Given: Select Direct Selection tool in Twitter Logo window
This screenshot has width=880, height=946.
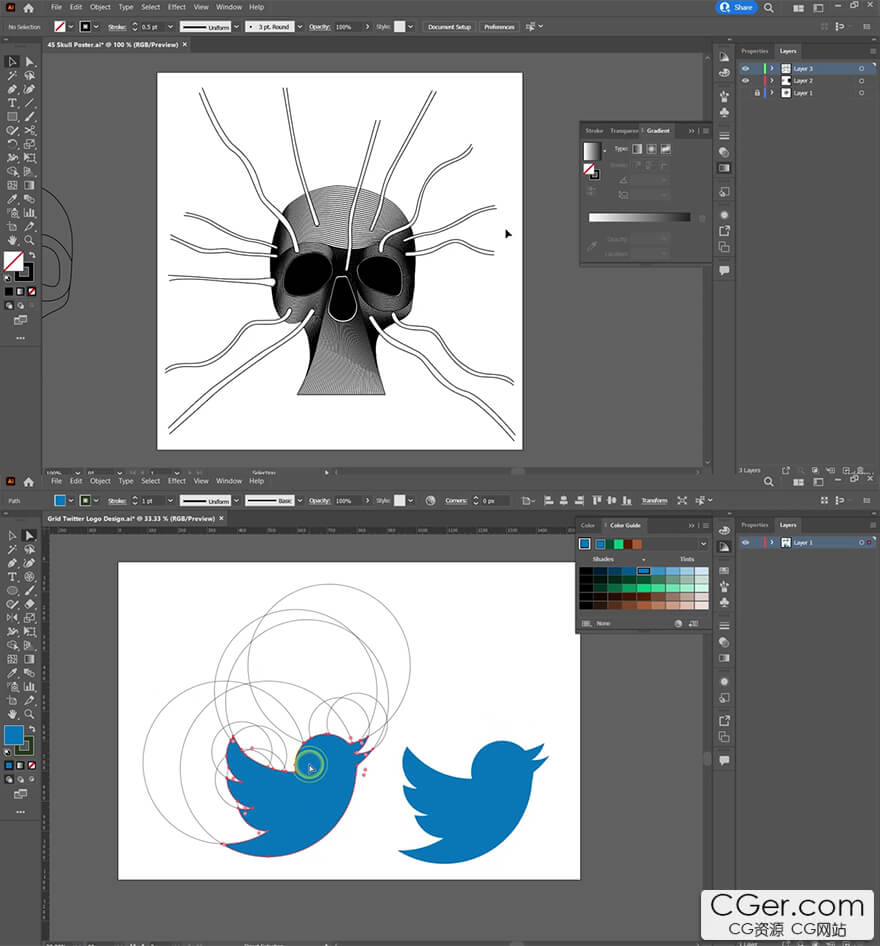Looking at the screenshot, I should click(30, 536).
